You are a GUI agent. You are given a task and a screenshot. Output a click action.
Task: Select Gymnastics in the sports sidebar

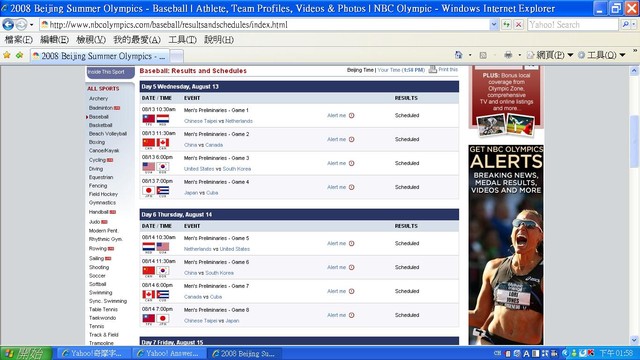[x=102, y=203]
